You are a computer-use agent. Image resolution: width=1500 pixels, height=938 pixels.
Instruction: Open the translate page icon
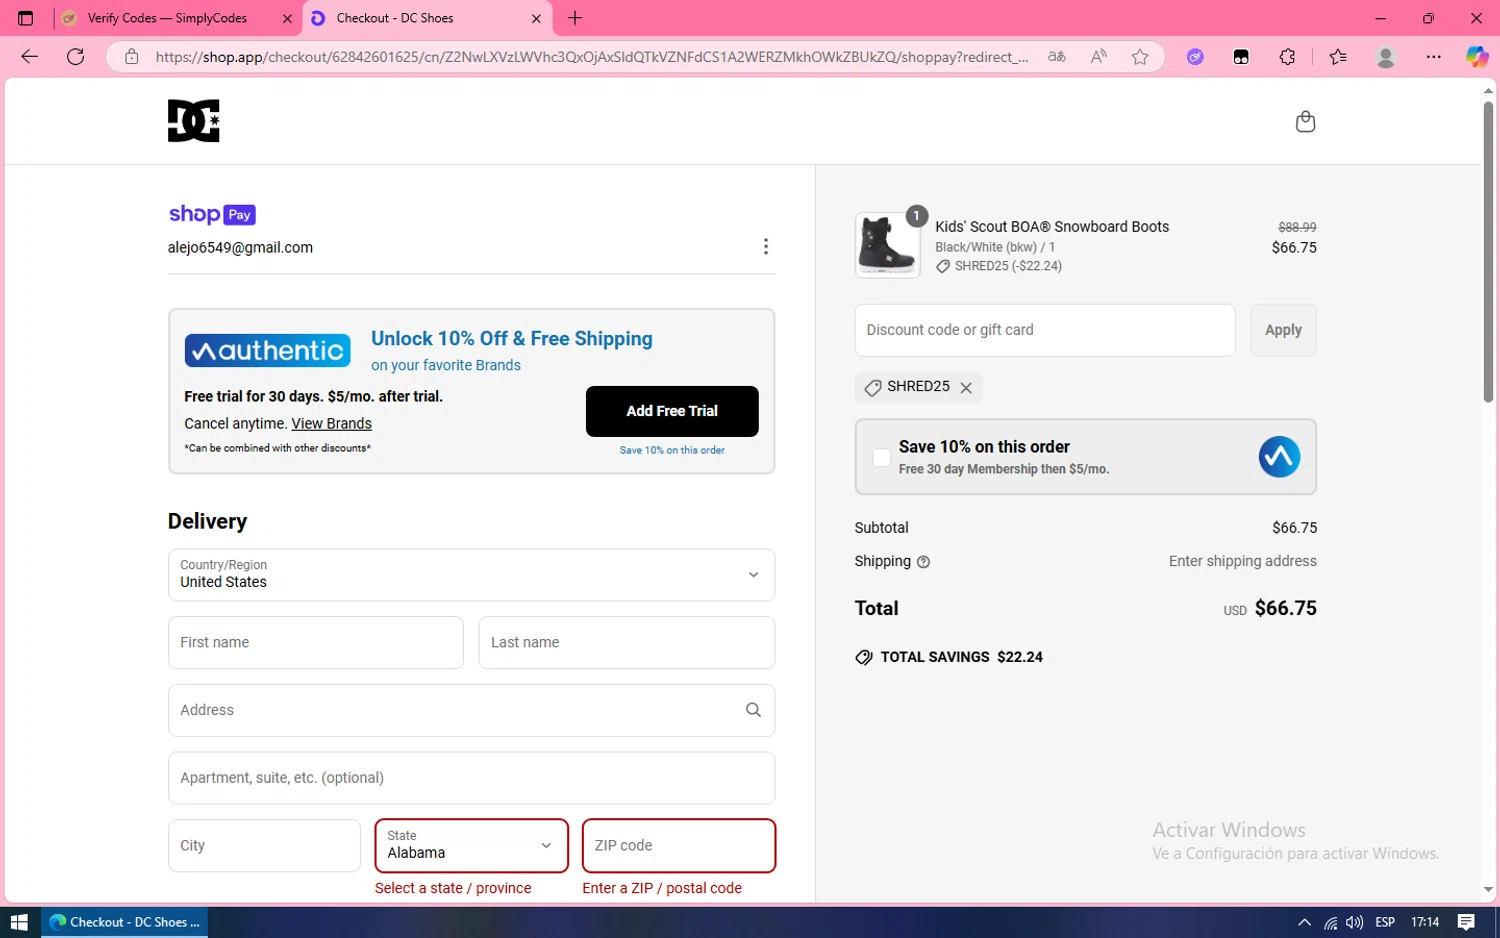click(1056, 57)
